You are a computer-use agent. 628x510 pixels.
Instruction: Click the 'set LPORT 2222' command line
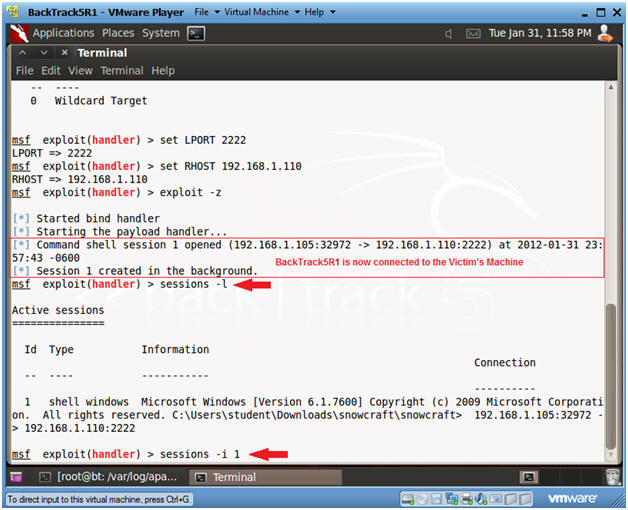tap(129, 140)
